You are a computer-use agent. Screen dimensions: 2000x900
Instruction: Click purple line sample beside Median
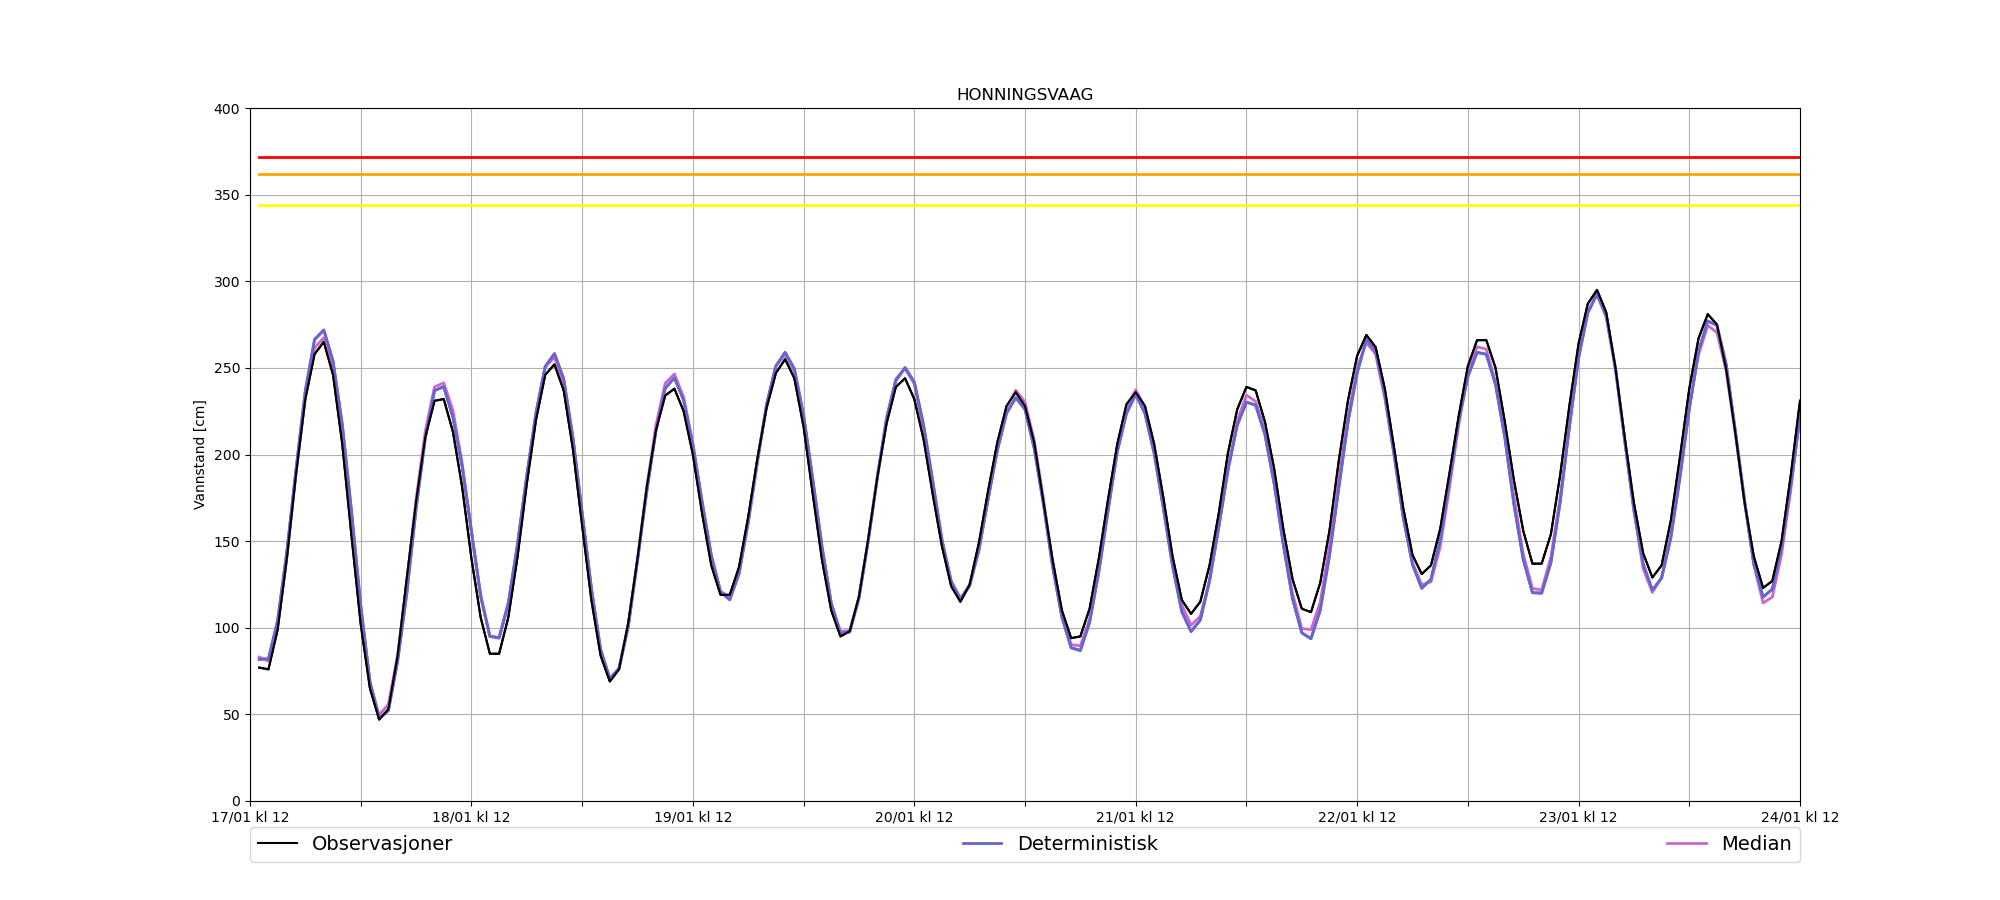pyautogui.click(x=1686, y=844)
